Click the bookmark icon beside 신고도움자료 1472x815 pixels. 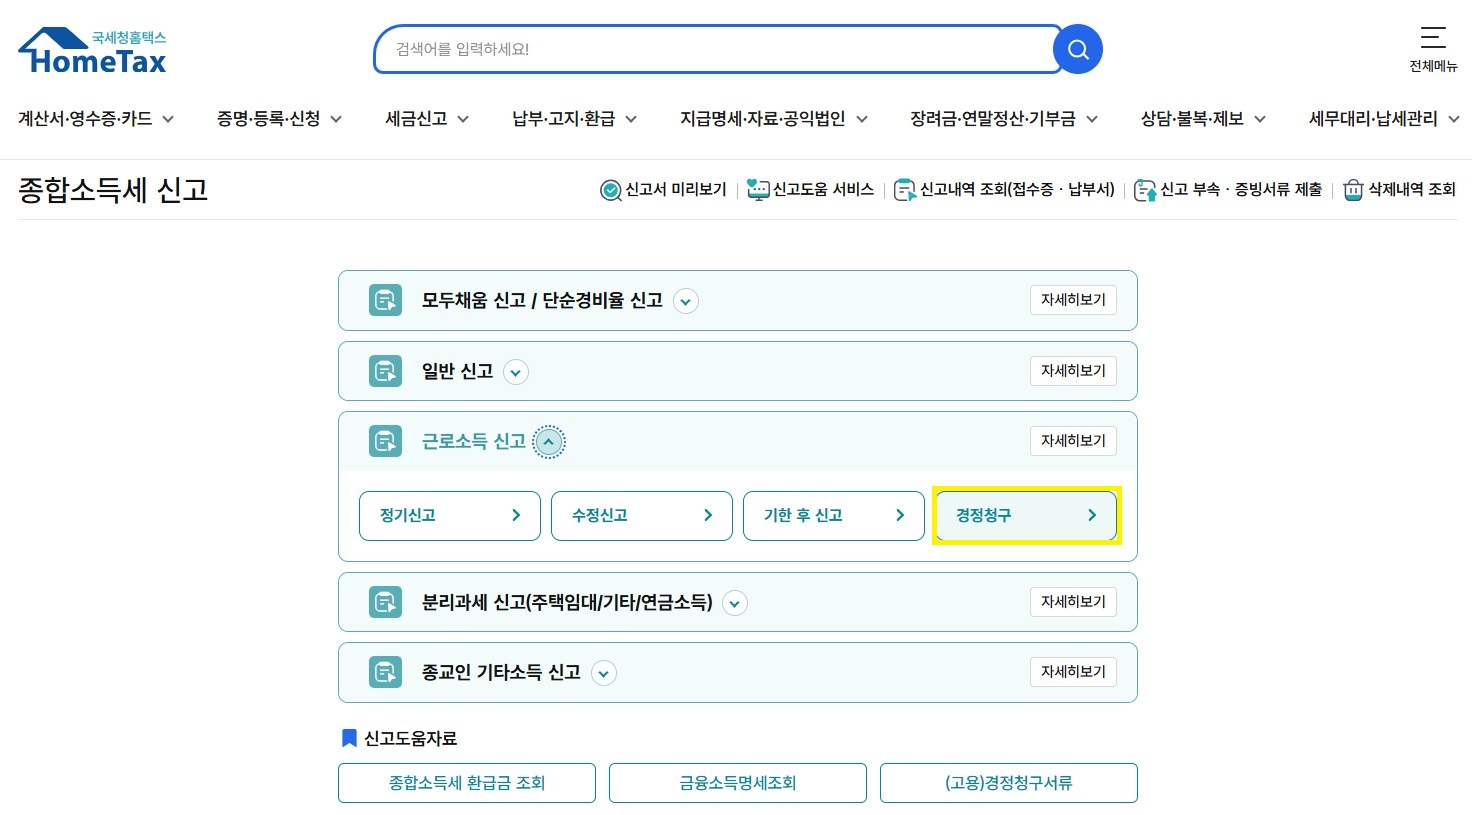[x=348, y=738]
